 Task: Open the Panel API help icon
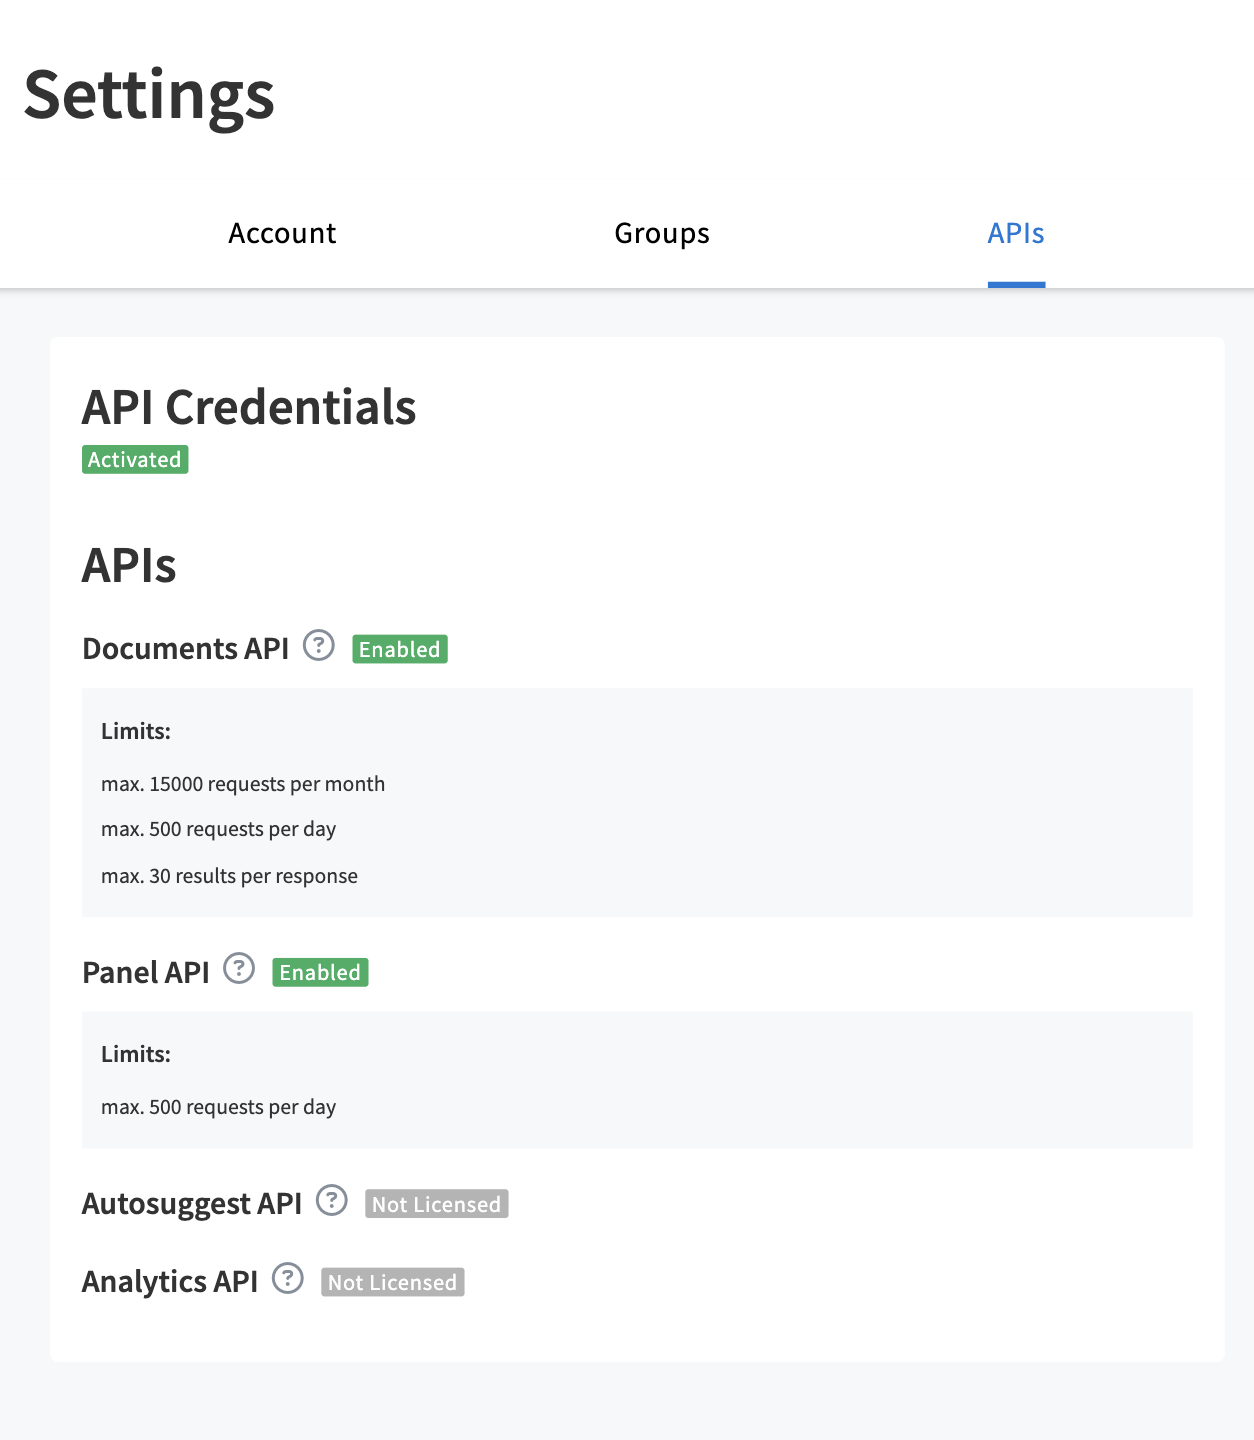(x=239, y=969)
